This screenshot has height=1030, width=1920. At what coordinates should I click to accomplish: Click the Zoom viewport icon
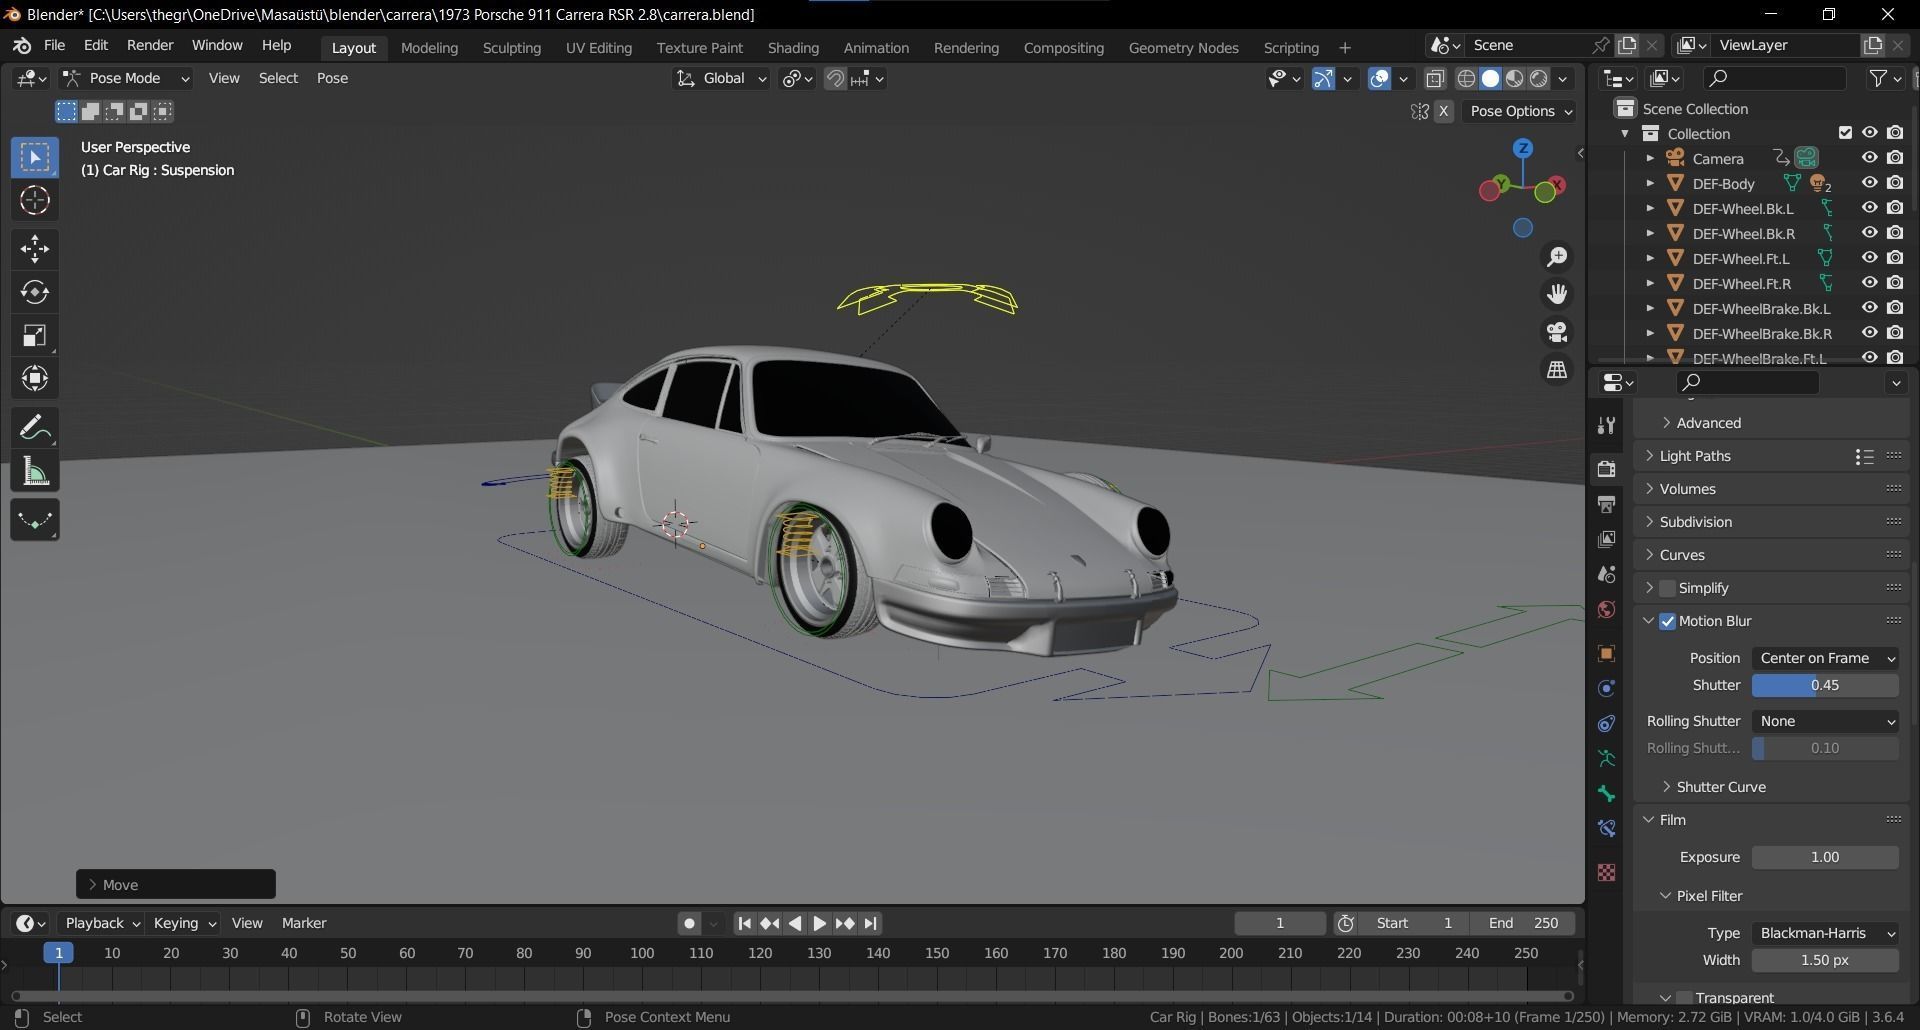tap(1557, 258)
